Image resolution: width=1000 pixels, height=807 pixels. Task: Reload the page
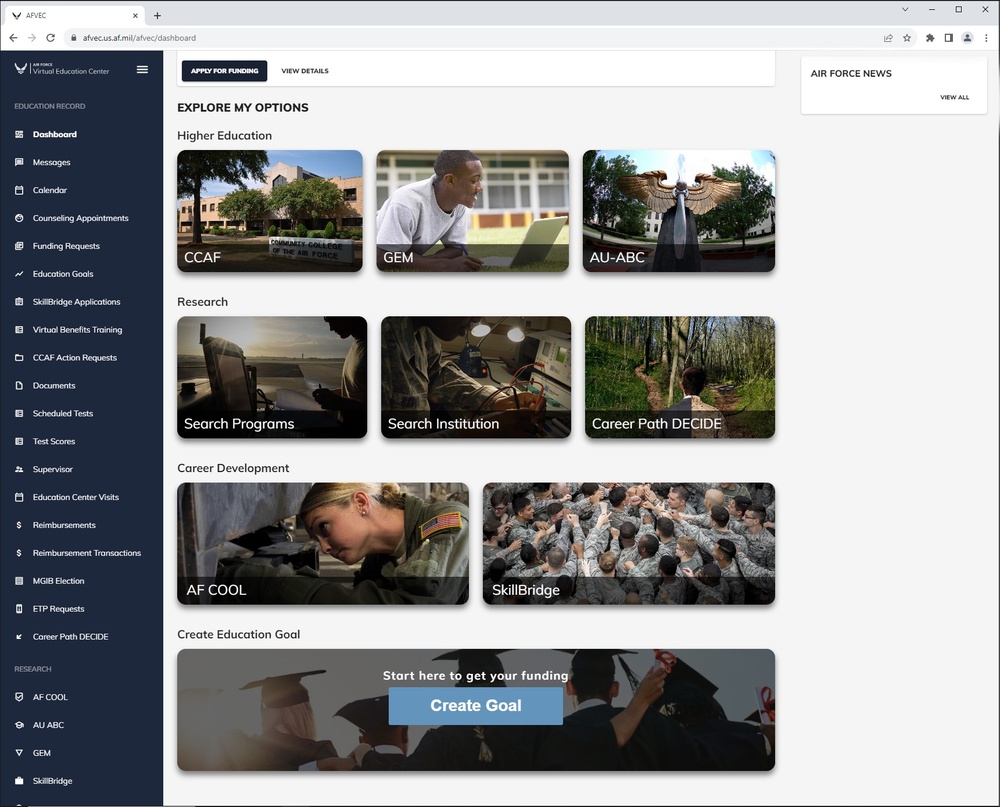[50, 38]
